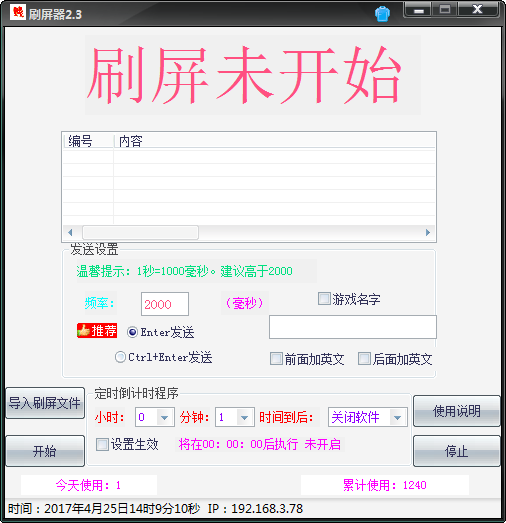Viewport: 506px width, 523px height.
Task: Click the IP address 192.168.3.78
Action: pyautogui.click(x=267, y=509)
